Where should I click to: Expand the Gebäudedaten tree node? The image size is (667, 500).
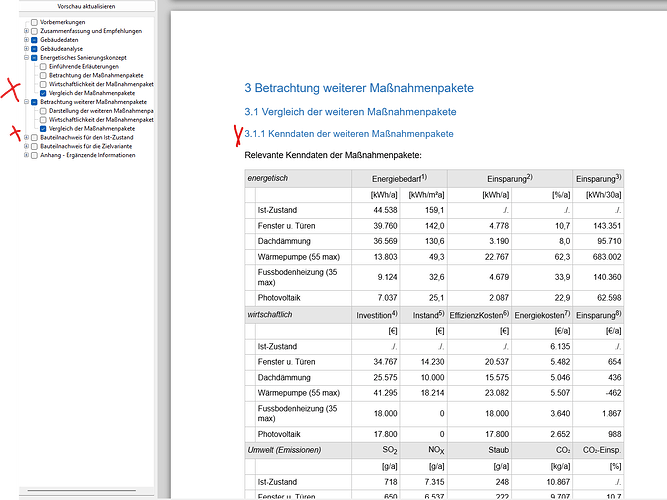(26, 40)
